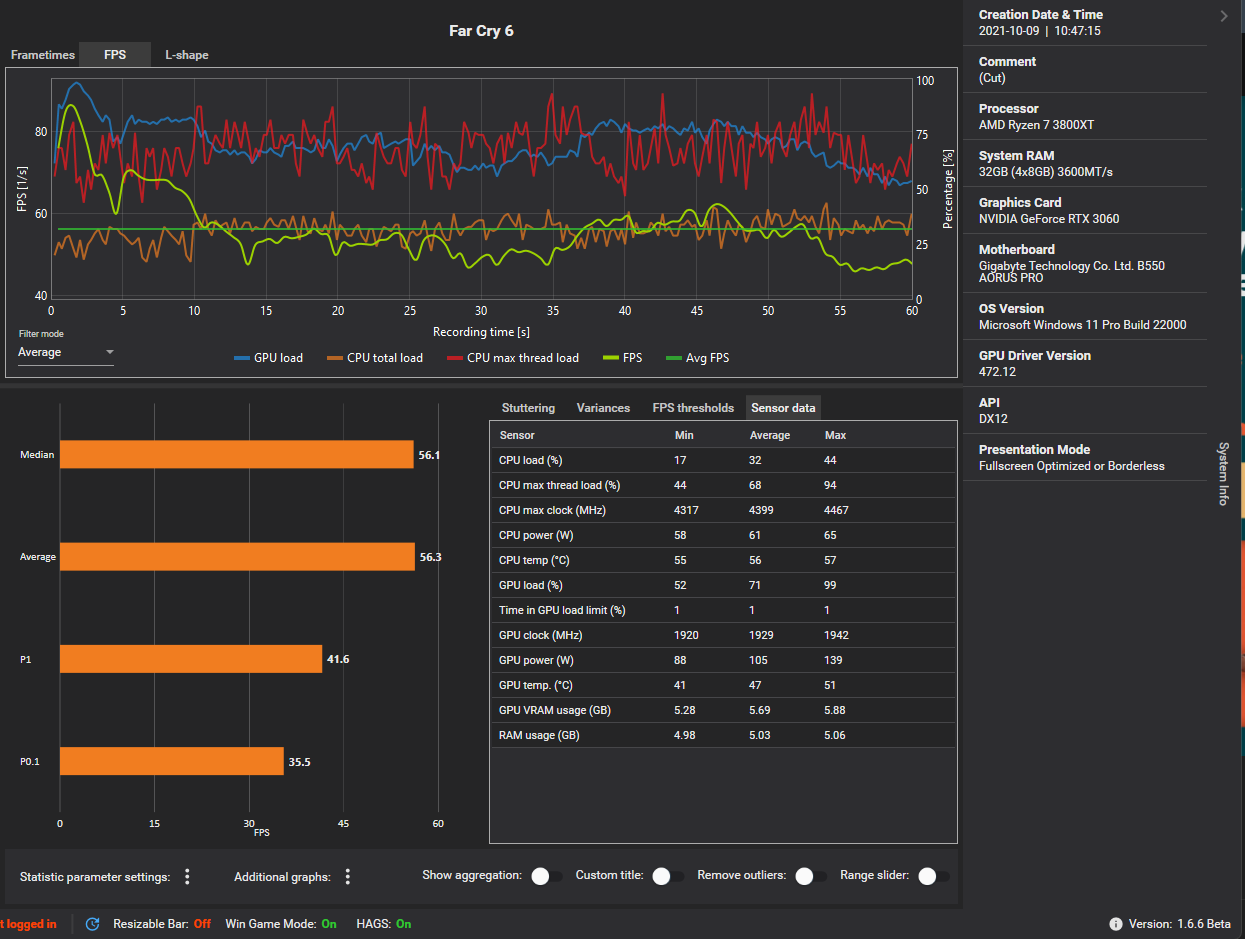Viewport: 1245px width, 939px height.
Task: Click the Motherboard B550 AORUS PRO entry
Action: (x=1085, y=263)
